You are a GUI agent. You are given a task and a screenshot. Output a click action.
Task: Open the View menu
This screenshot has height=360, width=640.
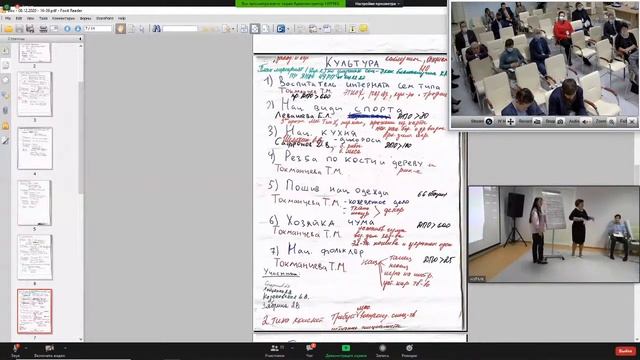[x=31, y=18]
